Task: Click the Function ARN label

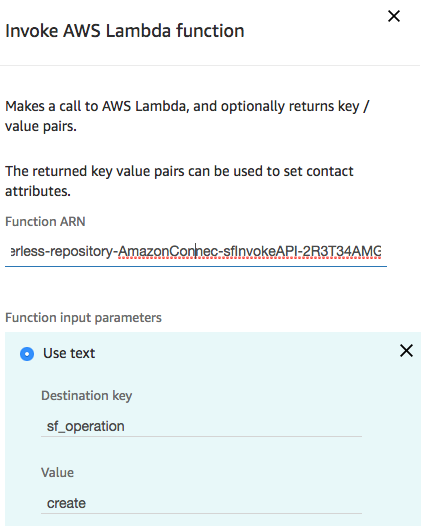Action: click(45, 222)
